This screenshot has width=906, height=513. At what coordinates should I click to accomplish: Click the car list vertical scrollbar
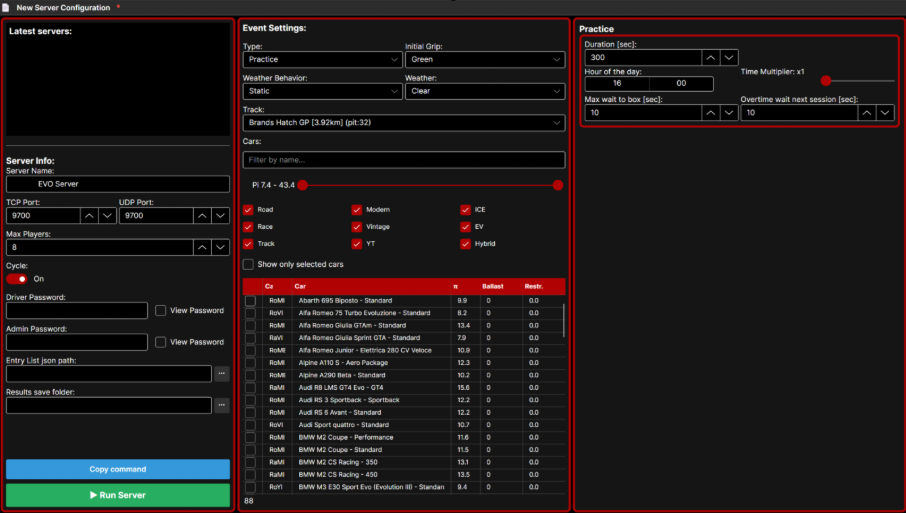pos(563,321)
